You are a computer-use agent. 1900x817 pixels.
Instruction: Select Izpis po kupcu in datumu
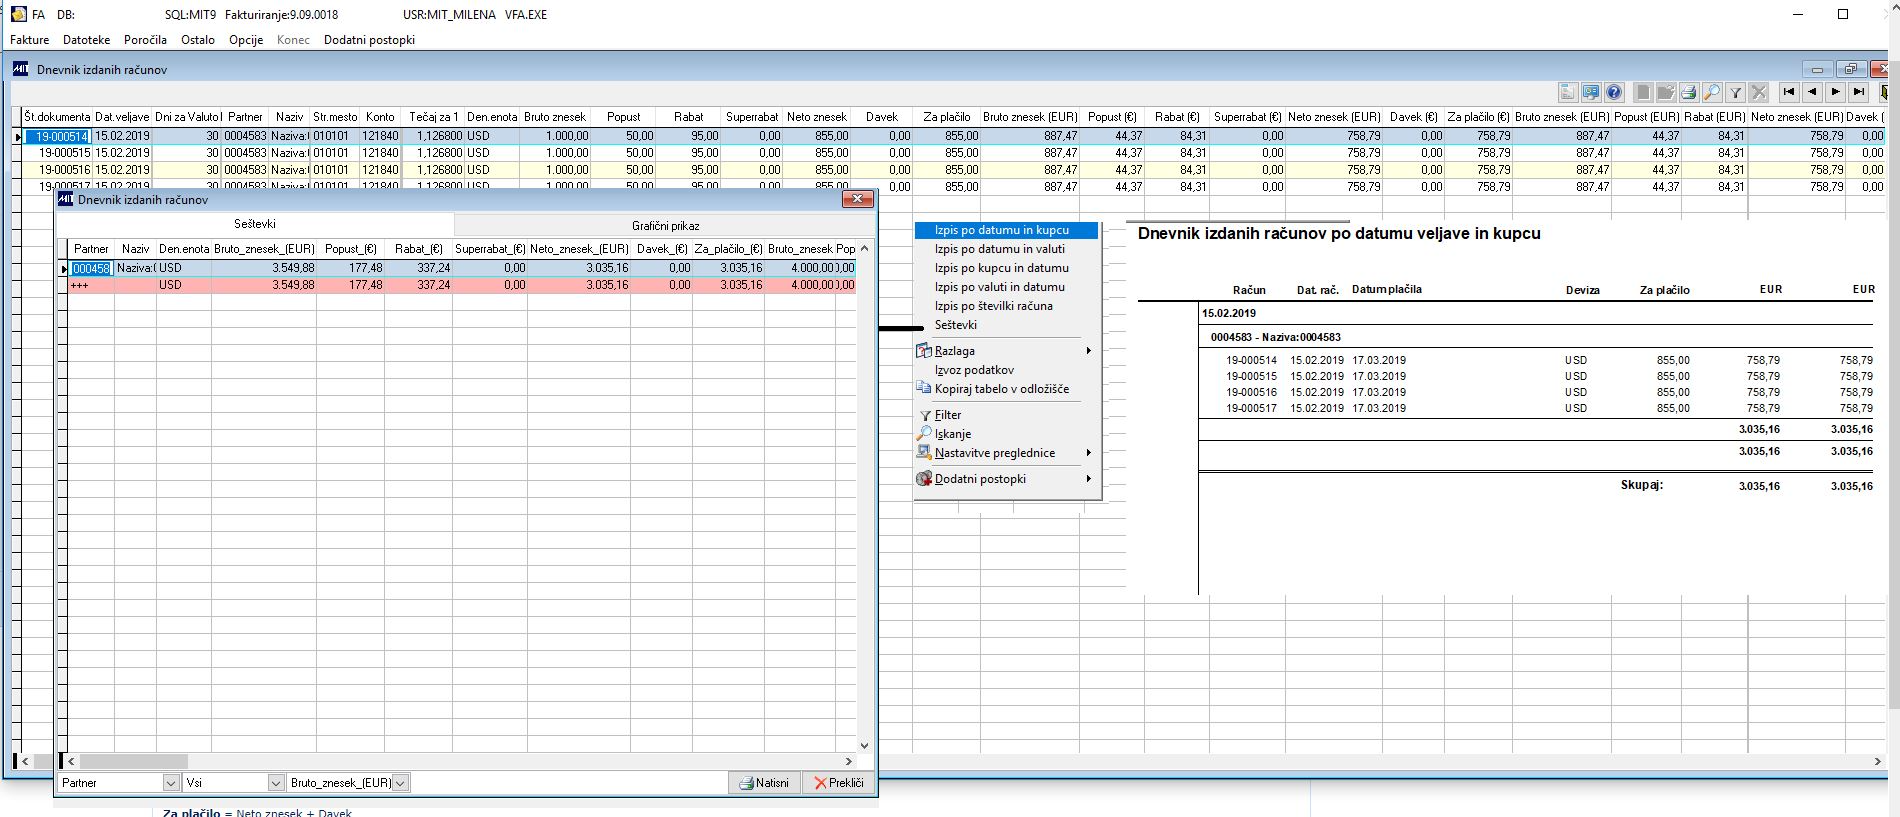pos(1001,268)
